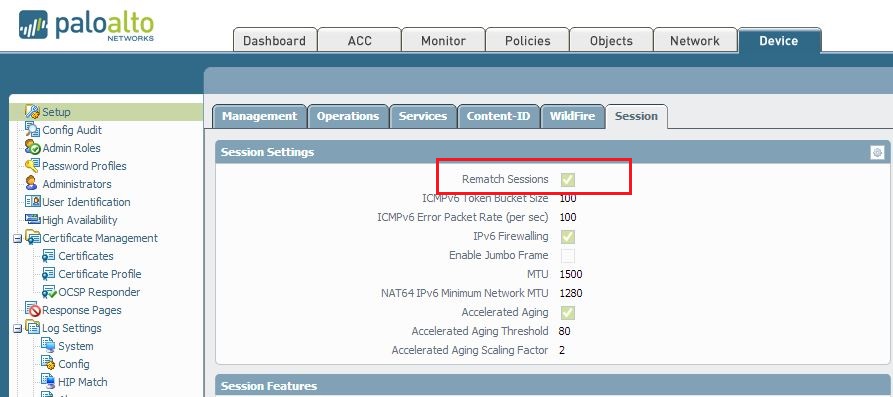893x397 pixels.
Task: Open Config Audit in the sidebar
Action: click(72, 130)
